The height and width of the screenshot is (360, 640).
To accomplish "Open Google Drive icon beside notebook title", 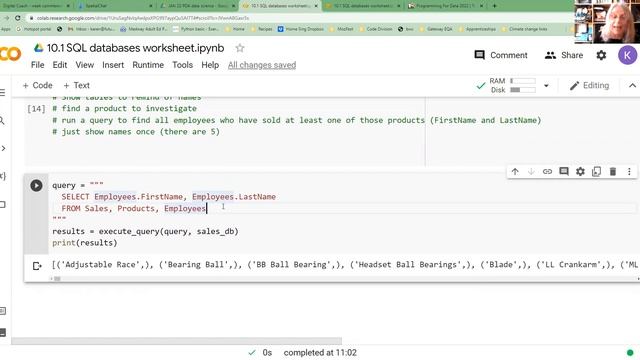I will coord(38,48).
